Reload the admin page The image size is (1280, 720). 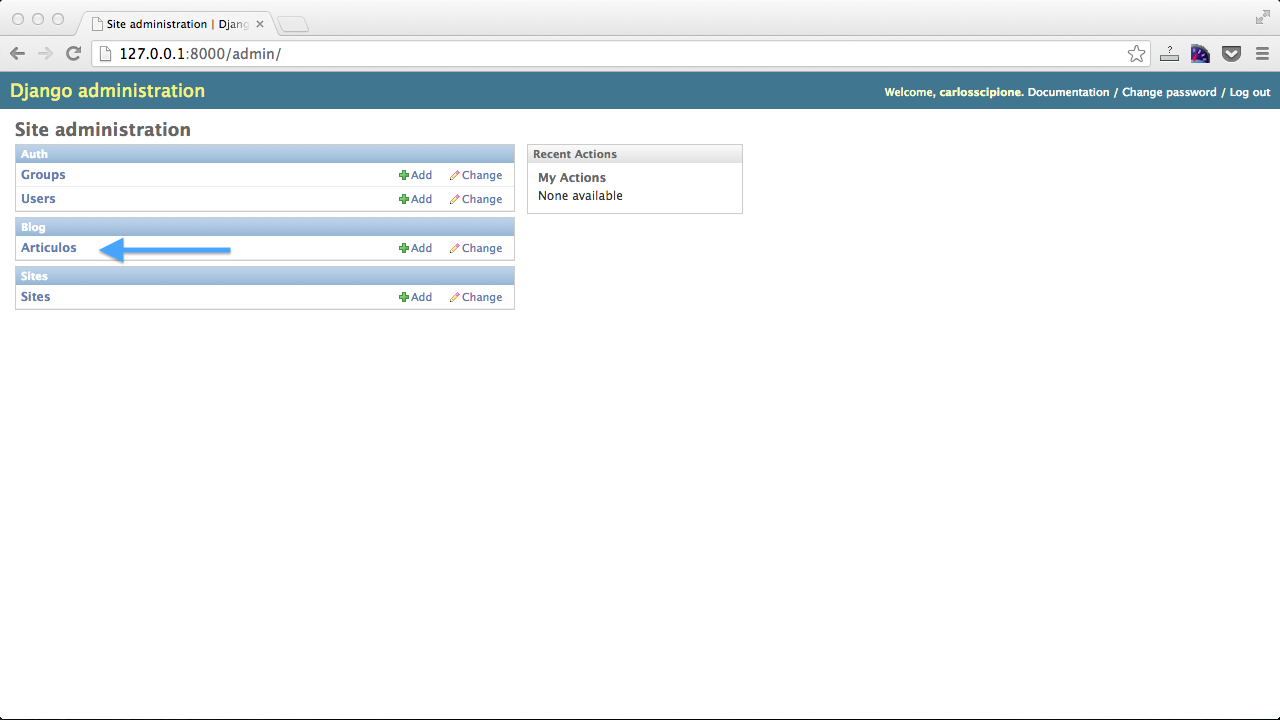coord(73,53)
